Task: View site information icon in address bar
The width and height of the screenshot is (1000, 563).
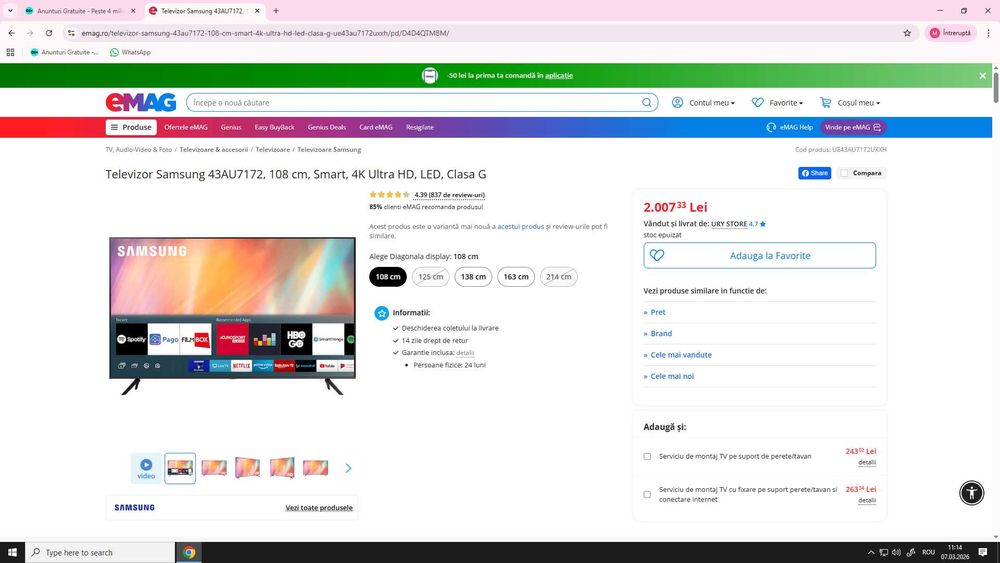Action: (71, 33)
